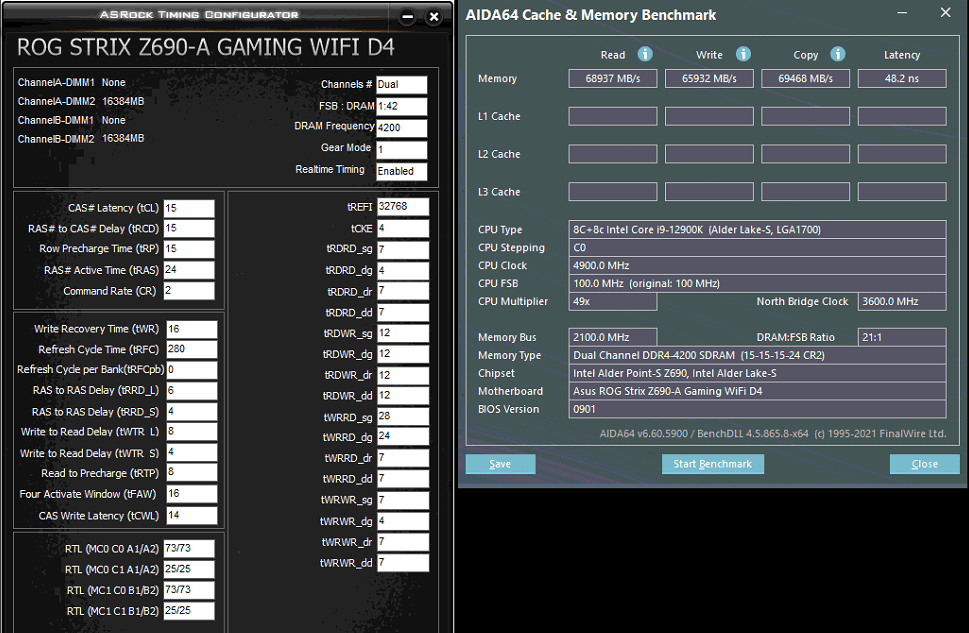Click the tRRD_L value field
This screenshot has height=633, width=969.
(x=192, y=391)
